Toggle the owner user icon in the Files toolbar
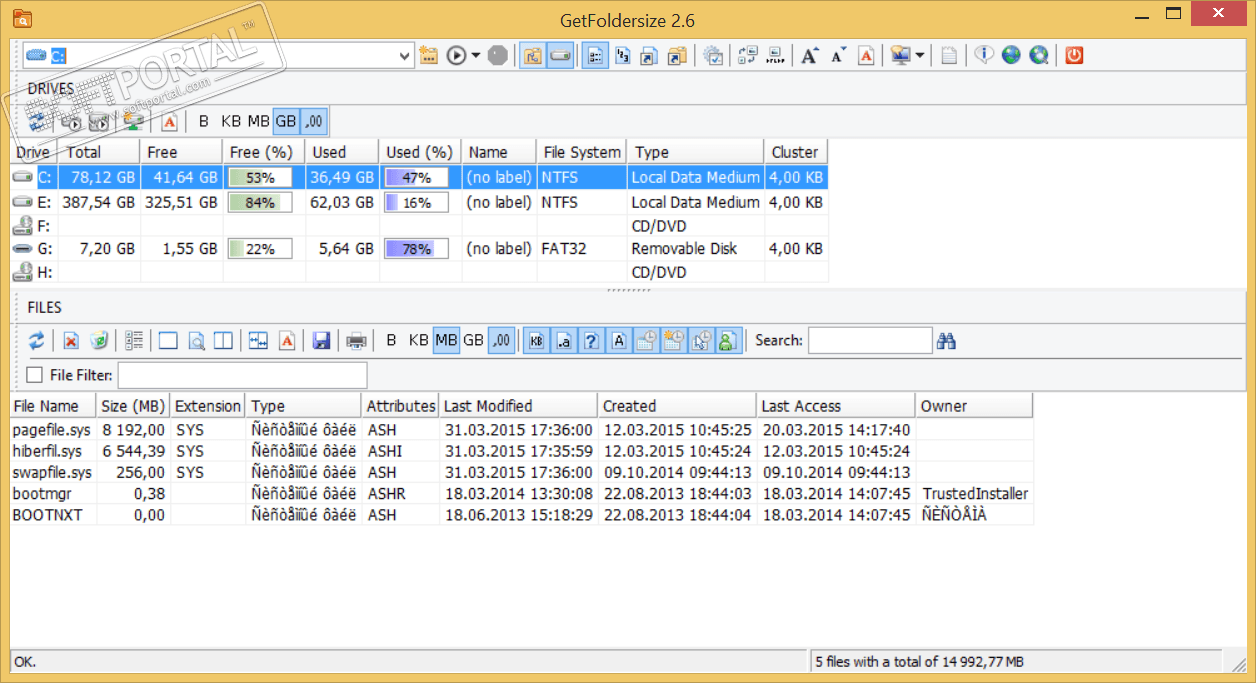Viewport: 1256px width, 683px height. coord(729,341)
